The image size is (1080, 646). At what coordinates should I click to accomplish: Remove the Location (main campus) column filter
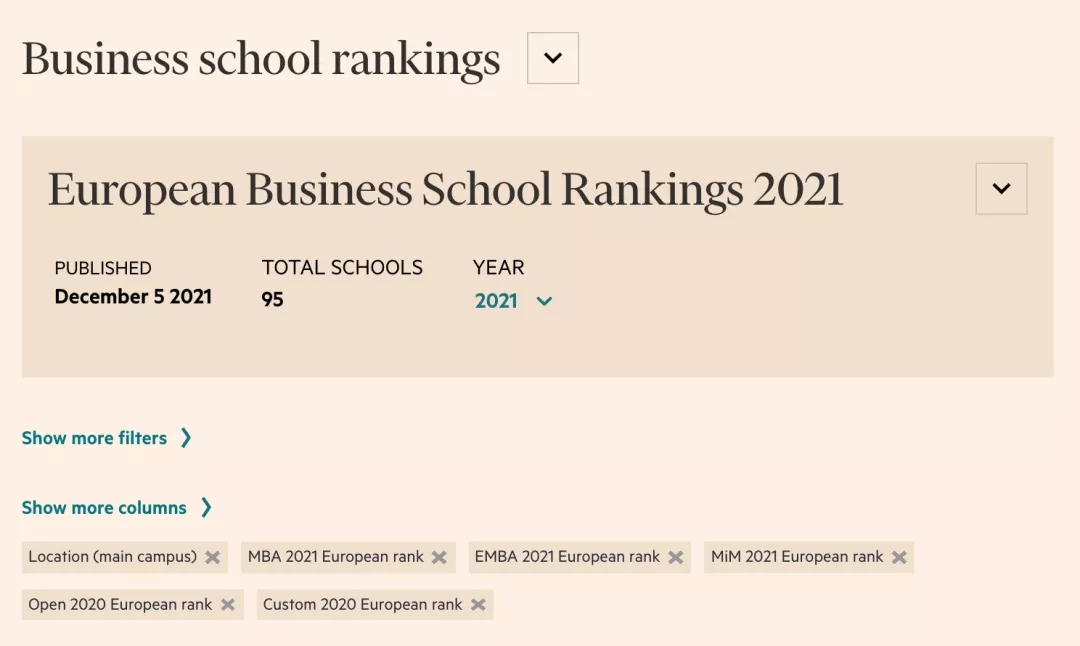click(211, 557)
